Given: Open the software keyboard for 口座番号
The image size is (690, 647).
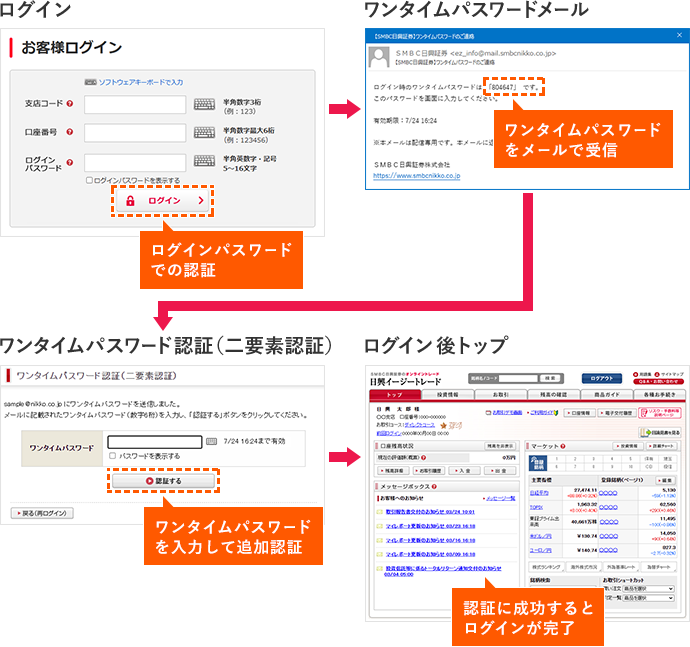Looking at the screenshot, I should 205,132.
